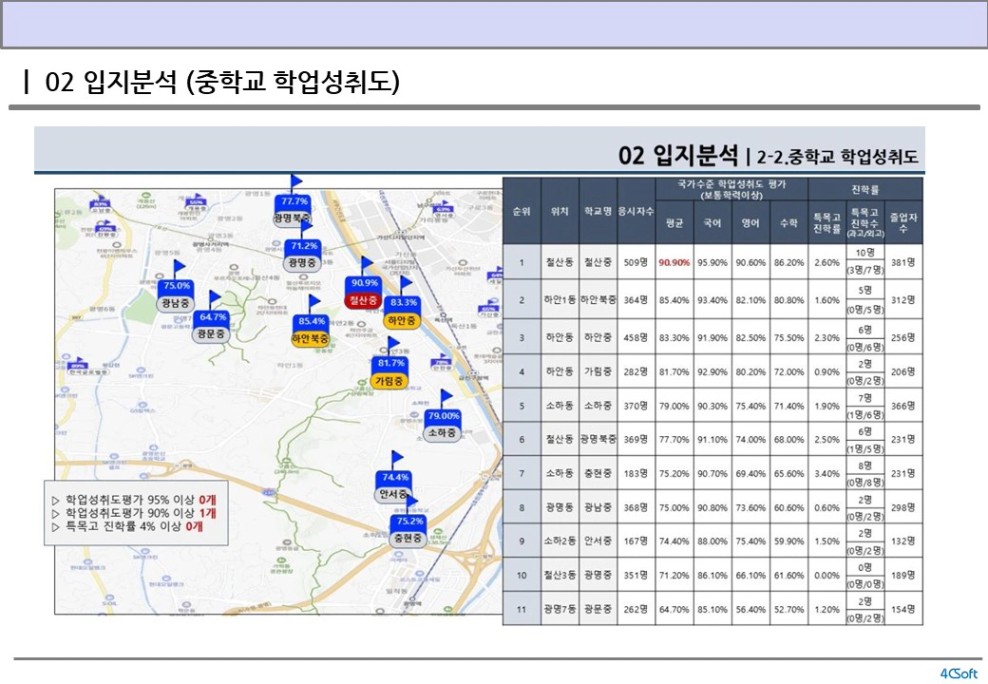Click the red 90.90% average cell
Viewport: 988px width, 684px height.
674,263
